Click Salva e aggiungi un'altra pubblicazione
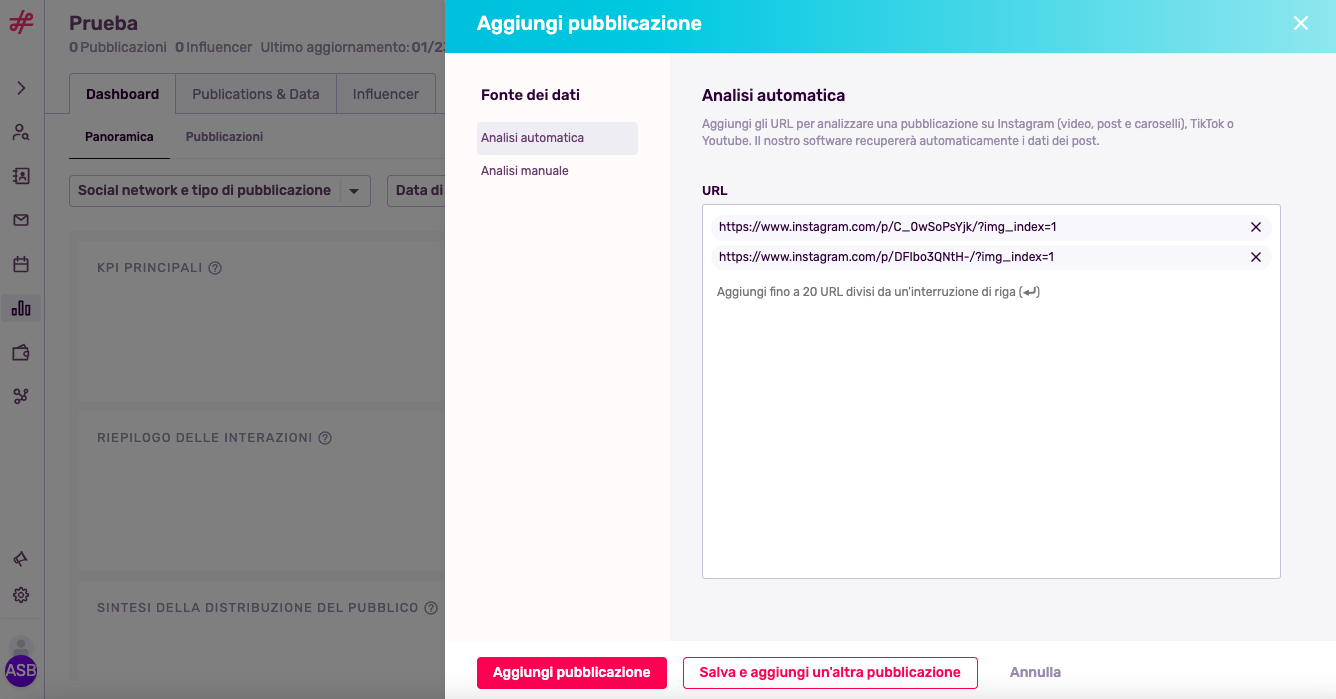Viewport: 1336px width, 699px height. click(830, 673)
